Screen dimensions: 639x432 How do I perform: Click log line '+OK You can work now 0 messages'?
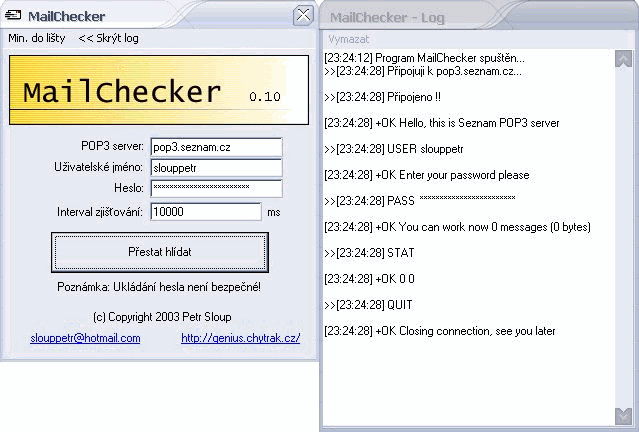click(x=457, y=227)
